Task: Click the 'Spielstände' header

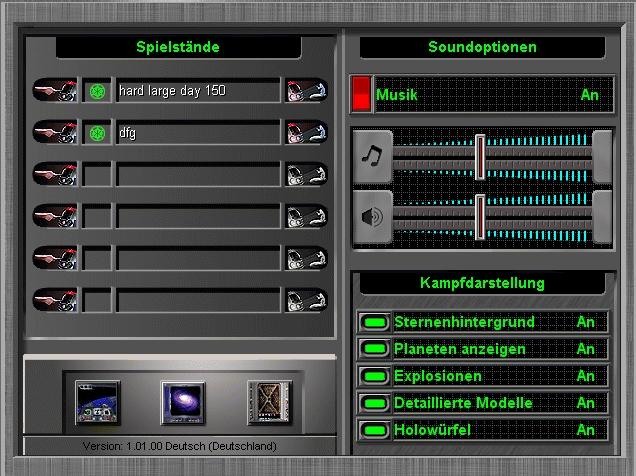Action: pos(178,47)
